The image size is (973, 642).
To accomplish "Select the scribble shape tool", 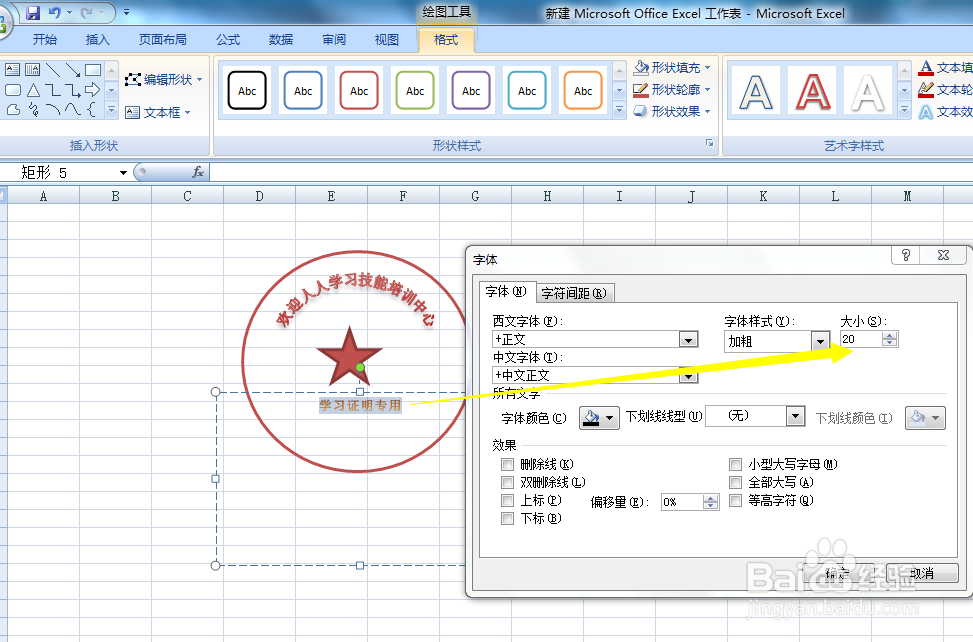I will [34, 110].
